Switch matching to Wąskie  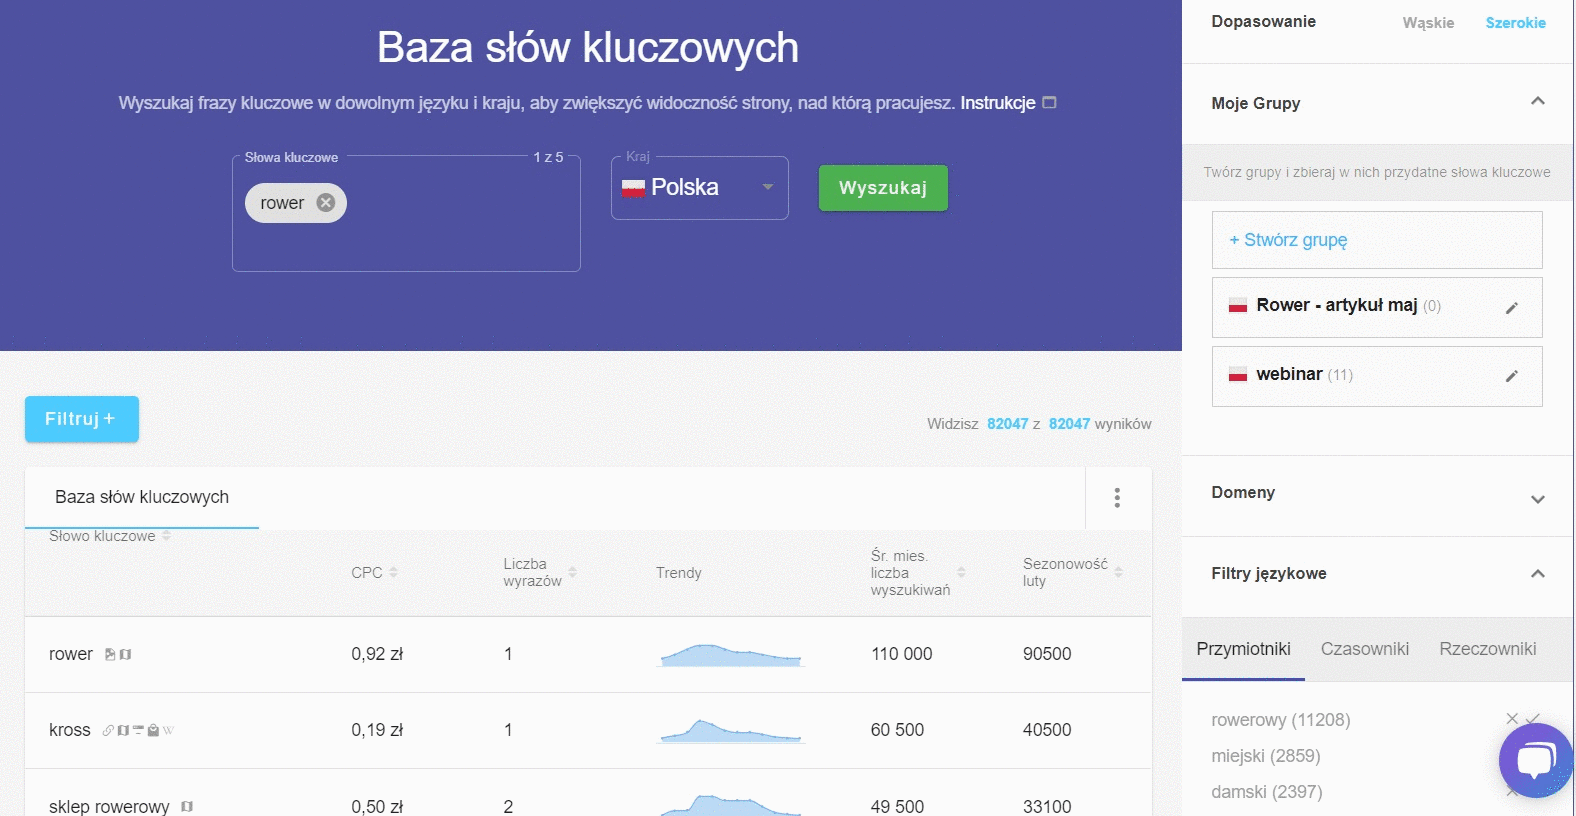click(x=1428, y=23)
